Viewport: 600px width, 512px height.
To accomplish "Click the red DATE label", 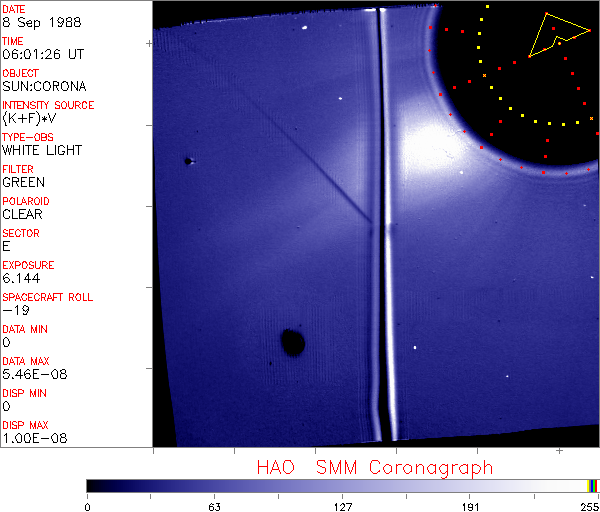I will (x=14, y=9).
